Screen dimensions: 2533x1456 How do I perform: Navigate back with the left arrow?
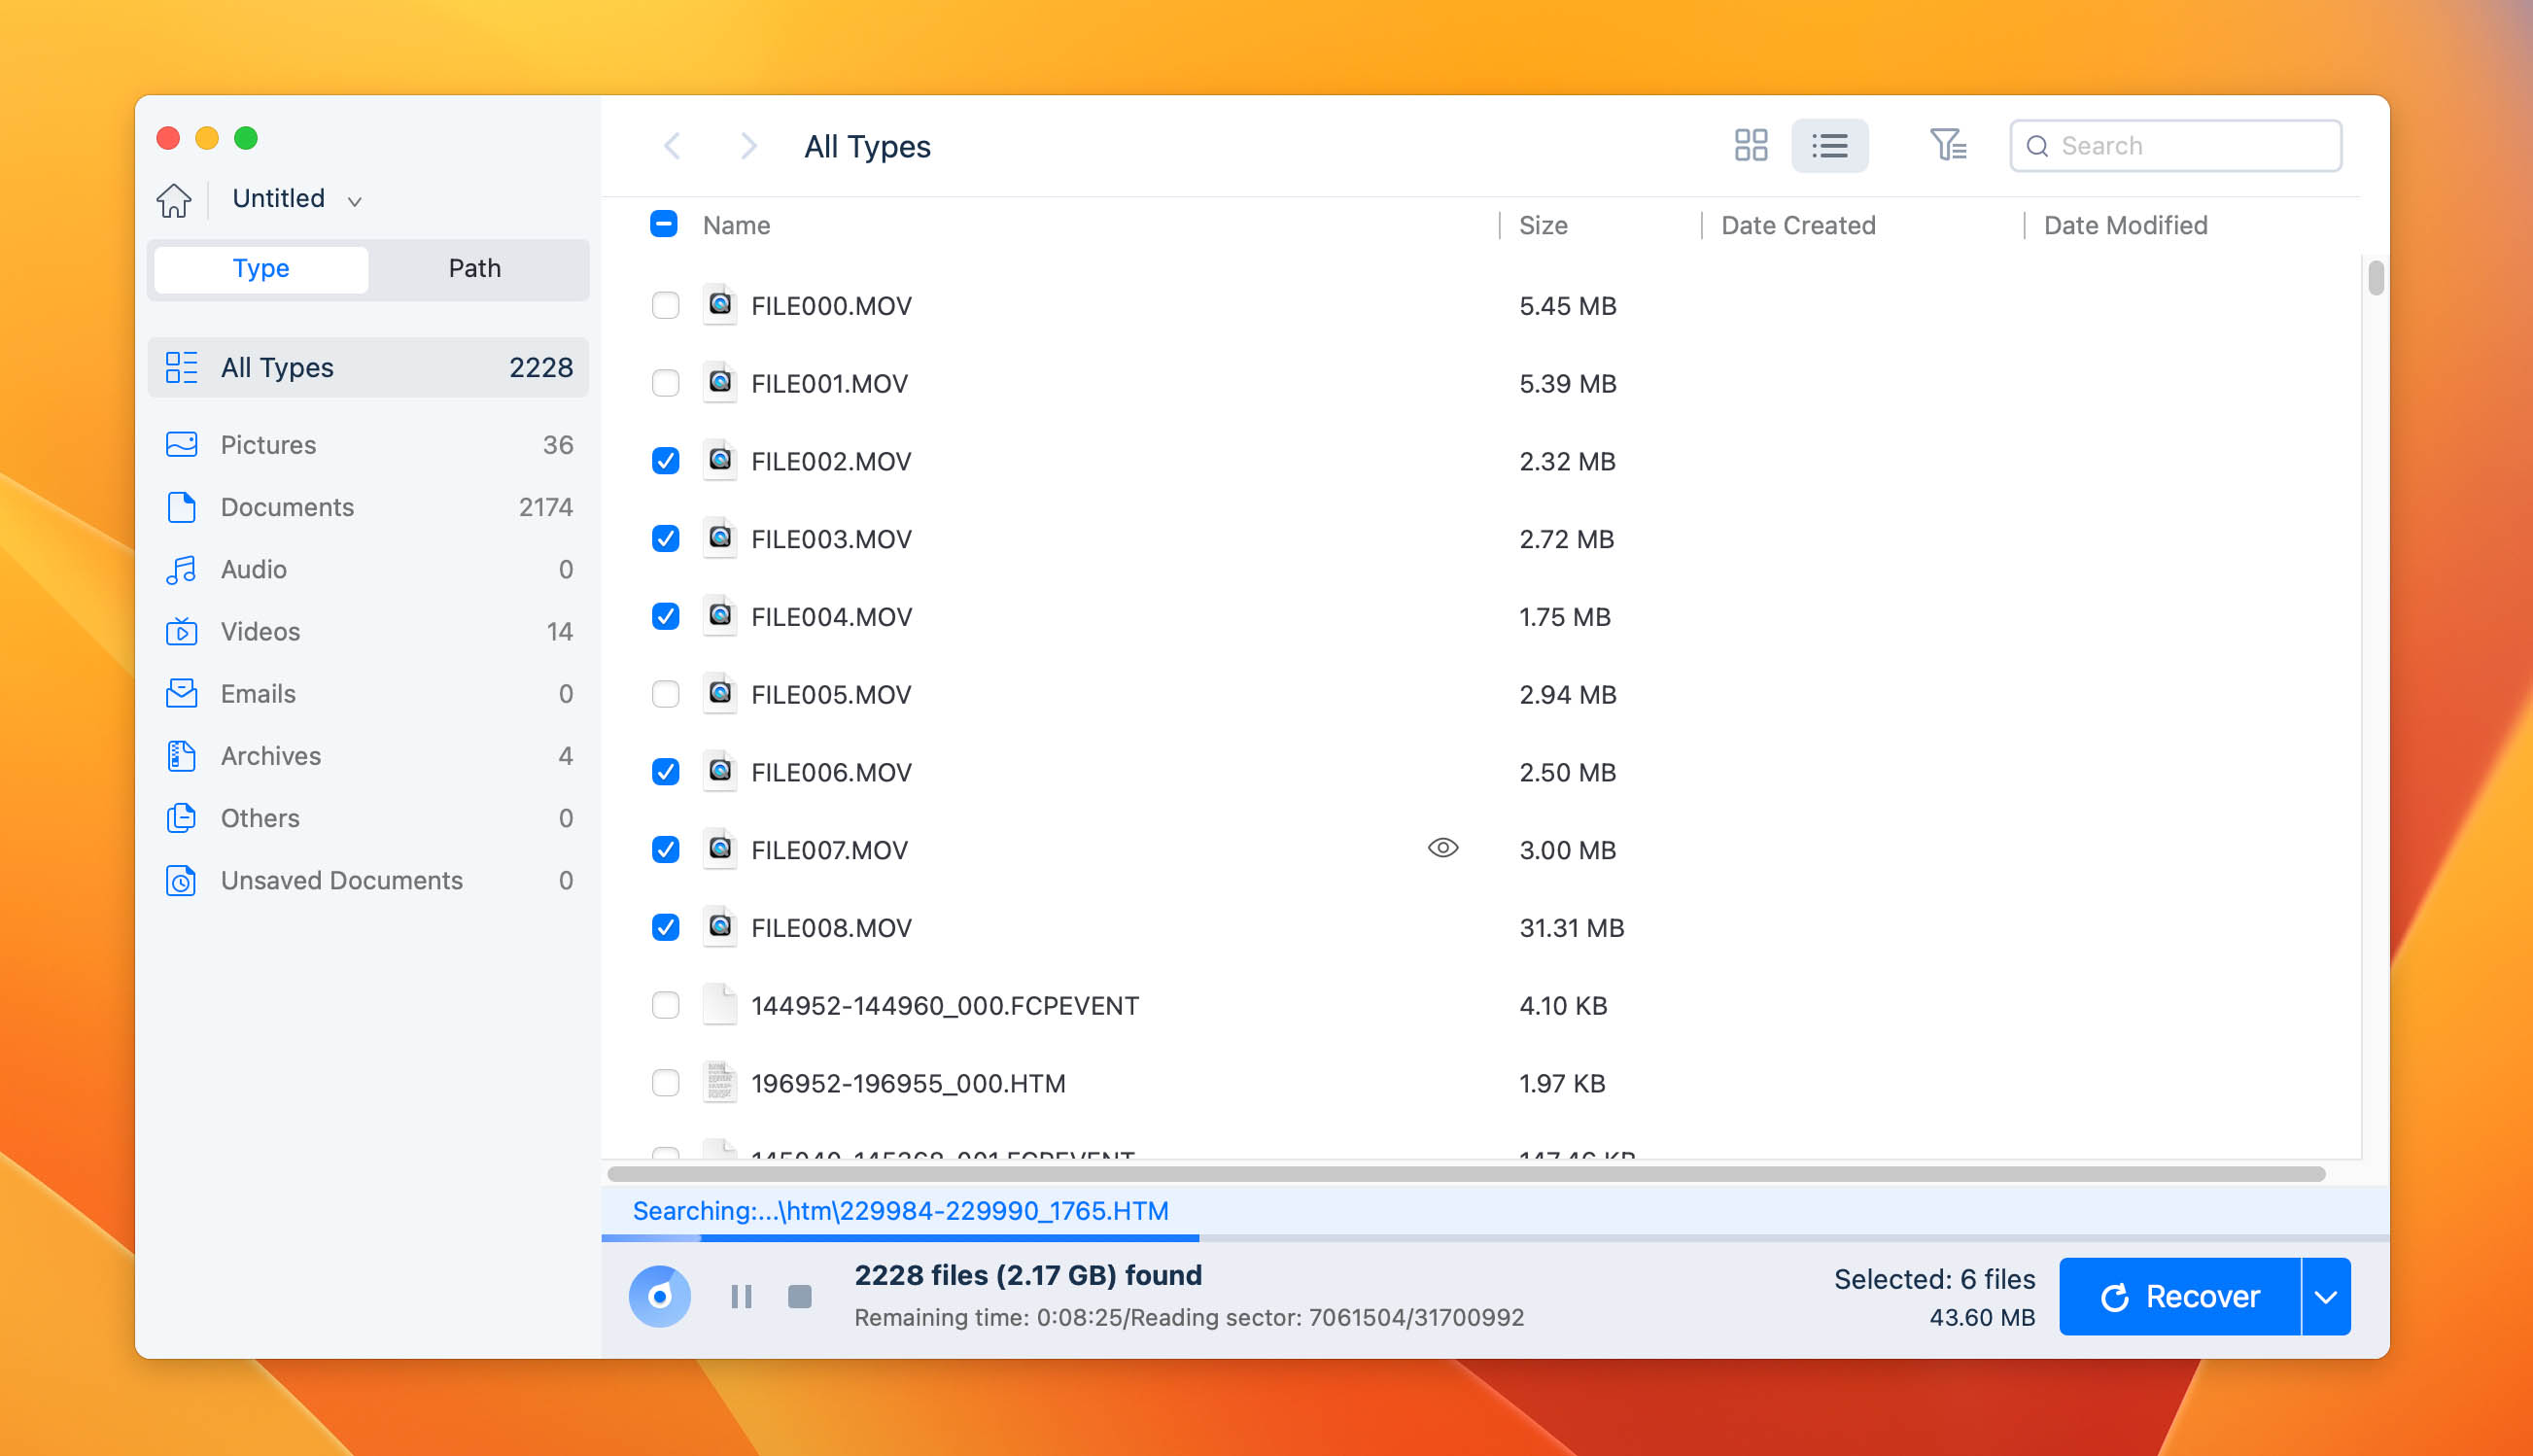click(x=672, y=146)
